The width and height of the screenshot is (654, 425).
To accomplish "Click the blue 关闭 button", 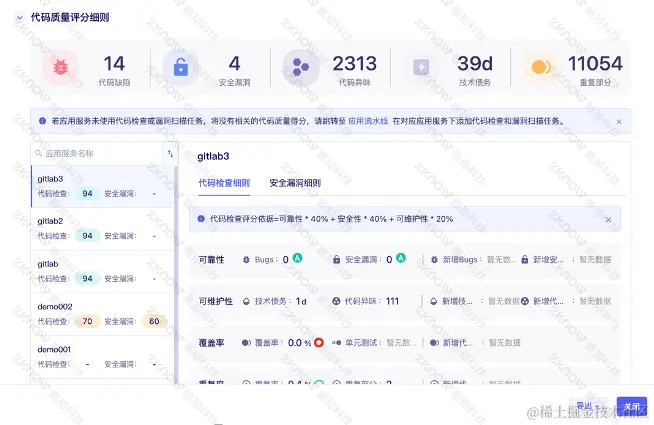I will click(631, 406).
